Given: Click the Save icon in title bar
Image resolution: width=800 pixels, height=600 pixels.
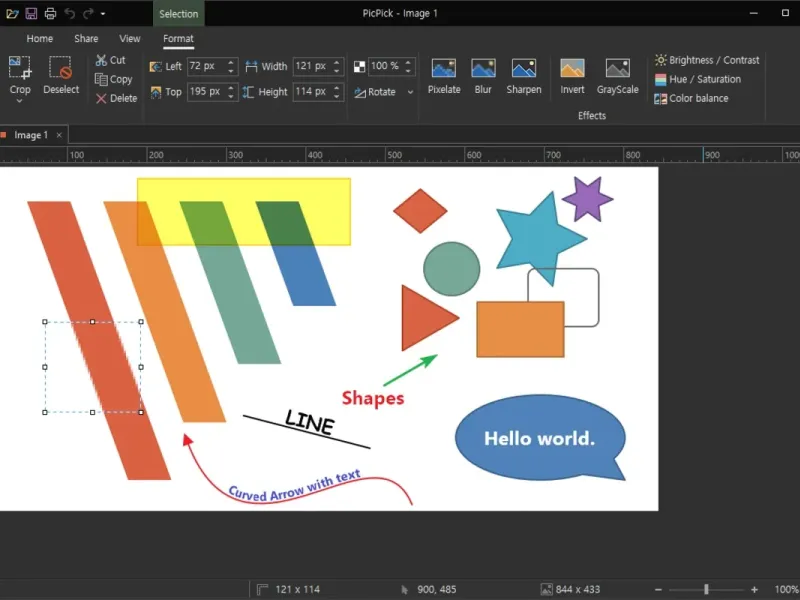Looking at the screenshot, I should pos(31,14).
